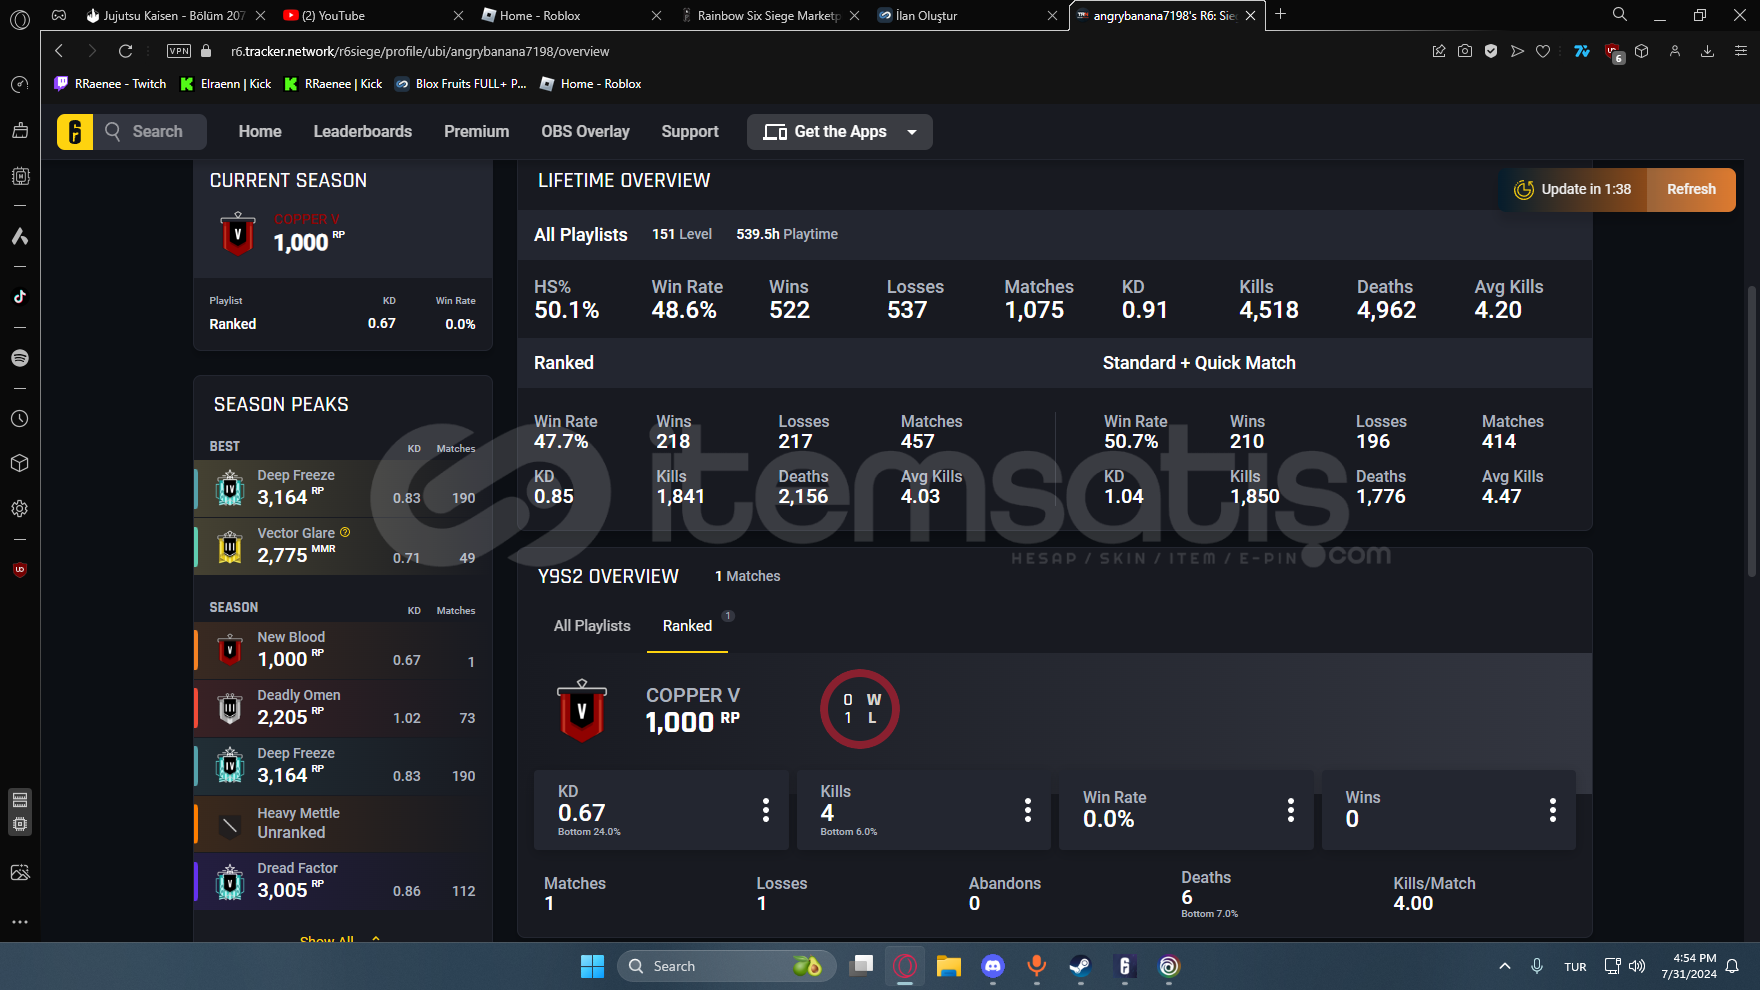
Task: Open Windows Start menu
Action: [x=592, y=966]
